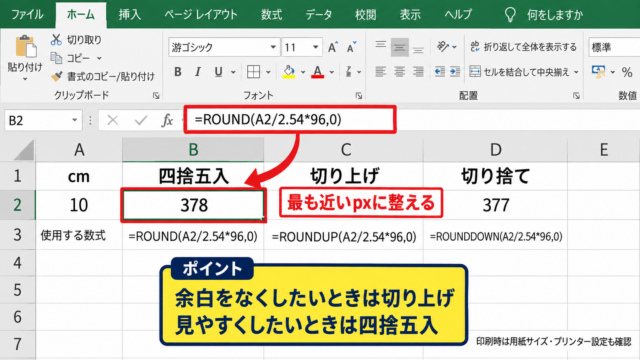Open 標準 number format dropdown
The width and height of the screenshot is (640, 360).
614,47
